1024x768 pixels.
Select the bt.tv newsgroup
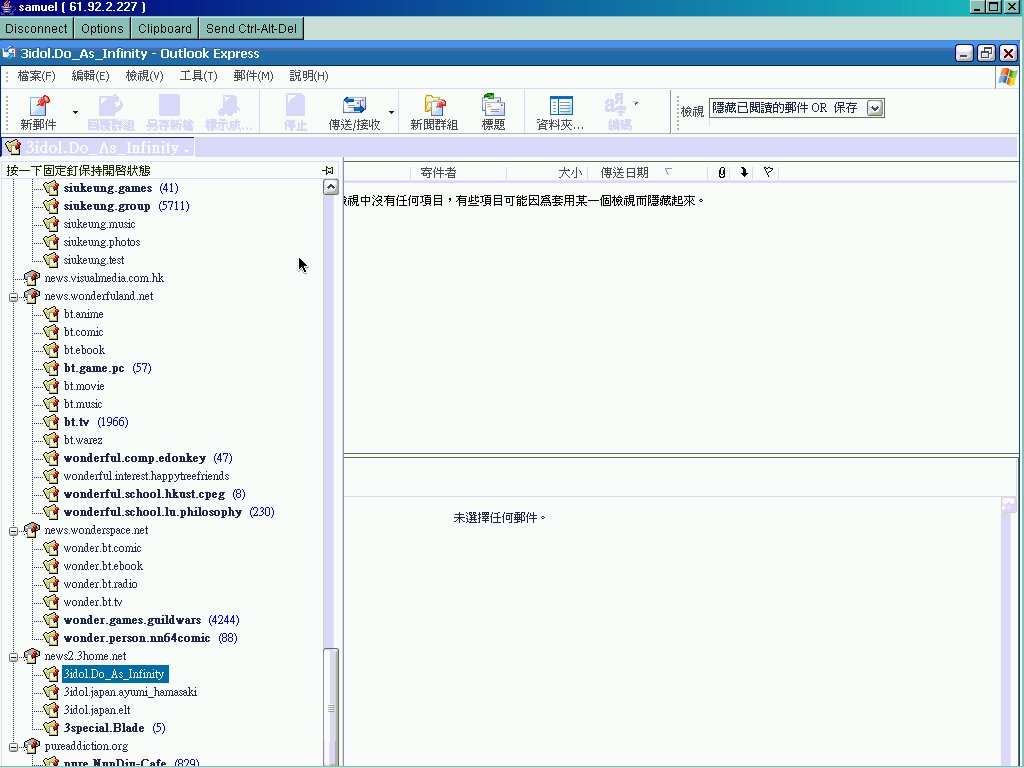[76, 422]
